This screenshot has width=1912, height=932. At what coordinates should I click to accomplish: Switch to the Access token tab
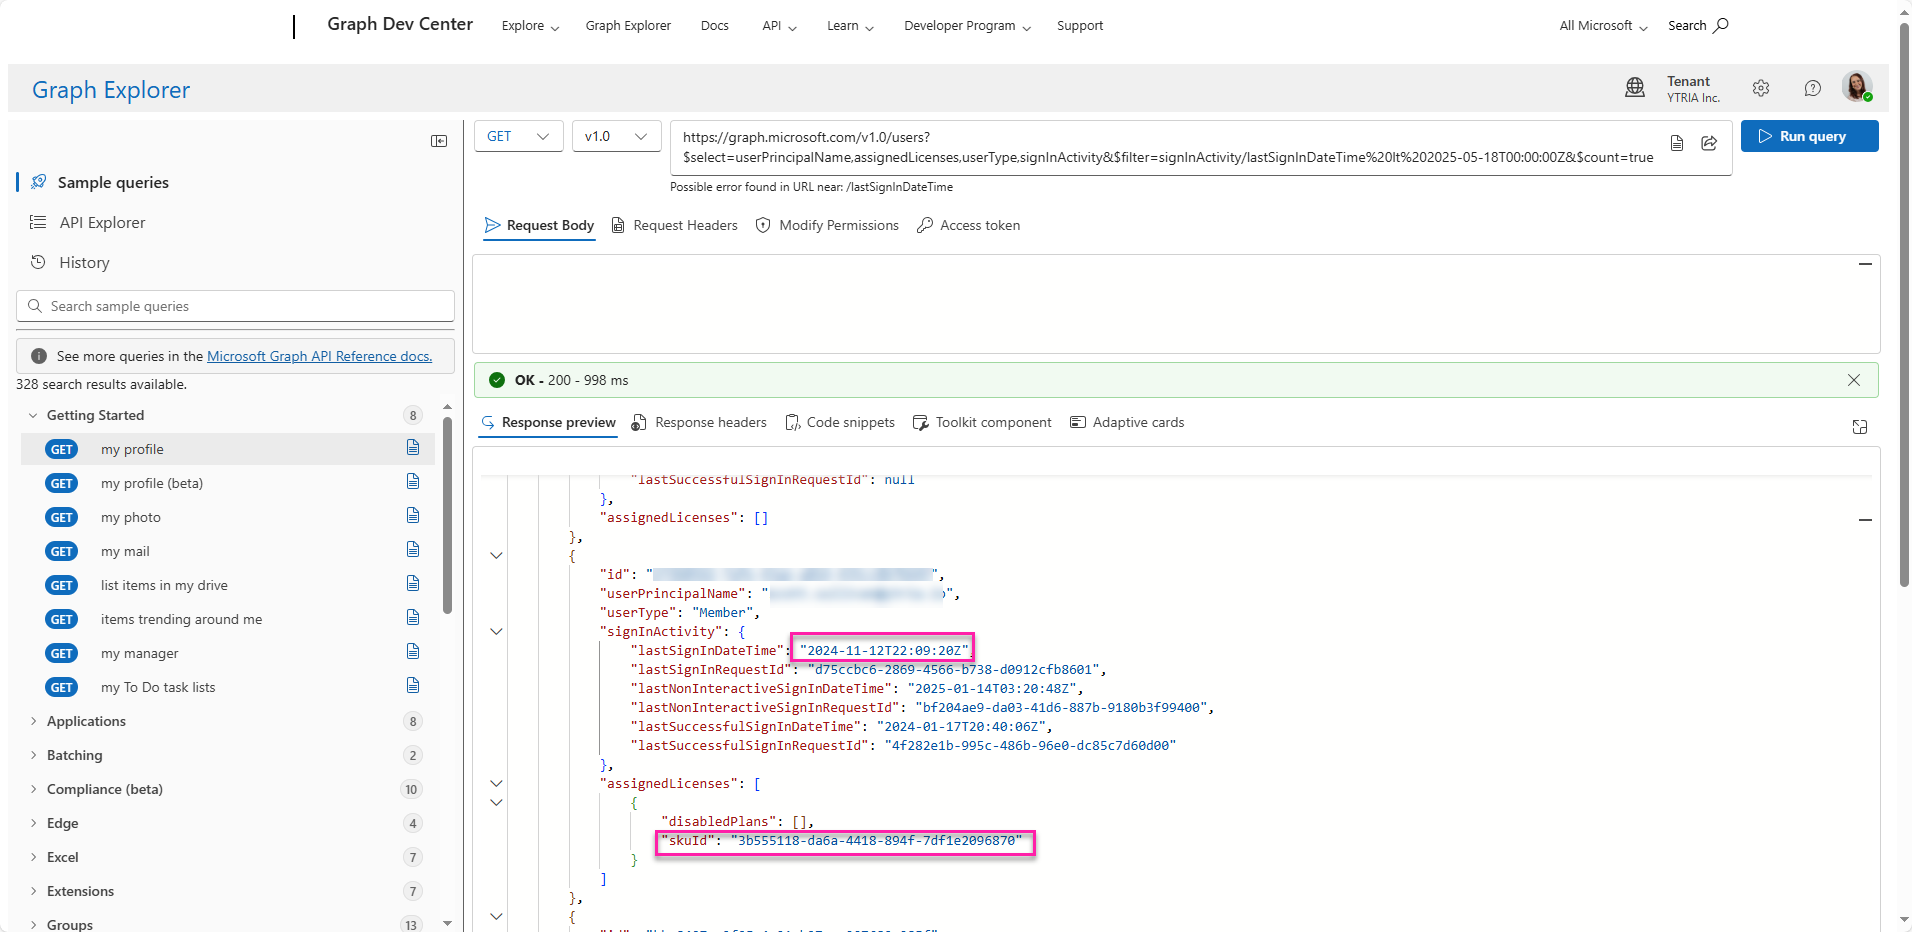tap(969, 226)
